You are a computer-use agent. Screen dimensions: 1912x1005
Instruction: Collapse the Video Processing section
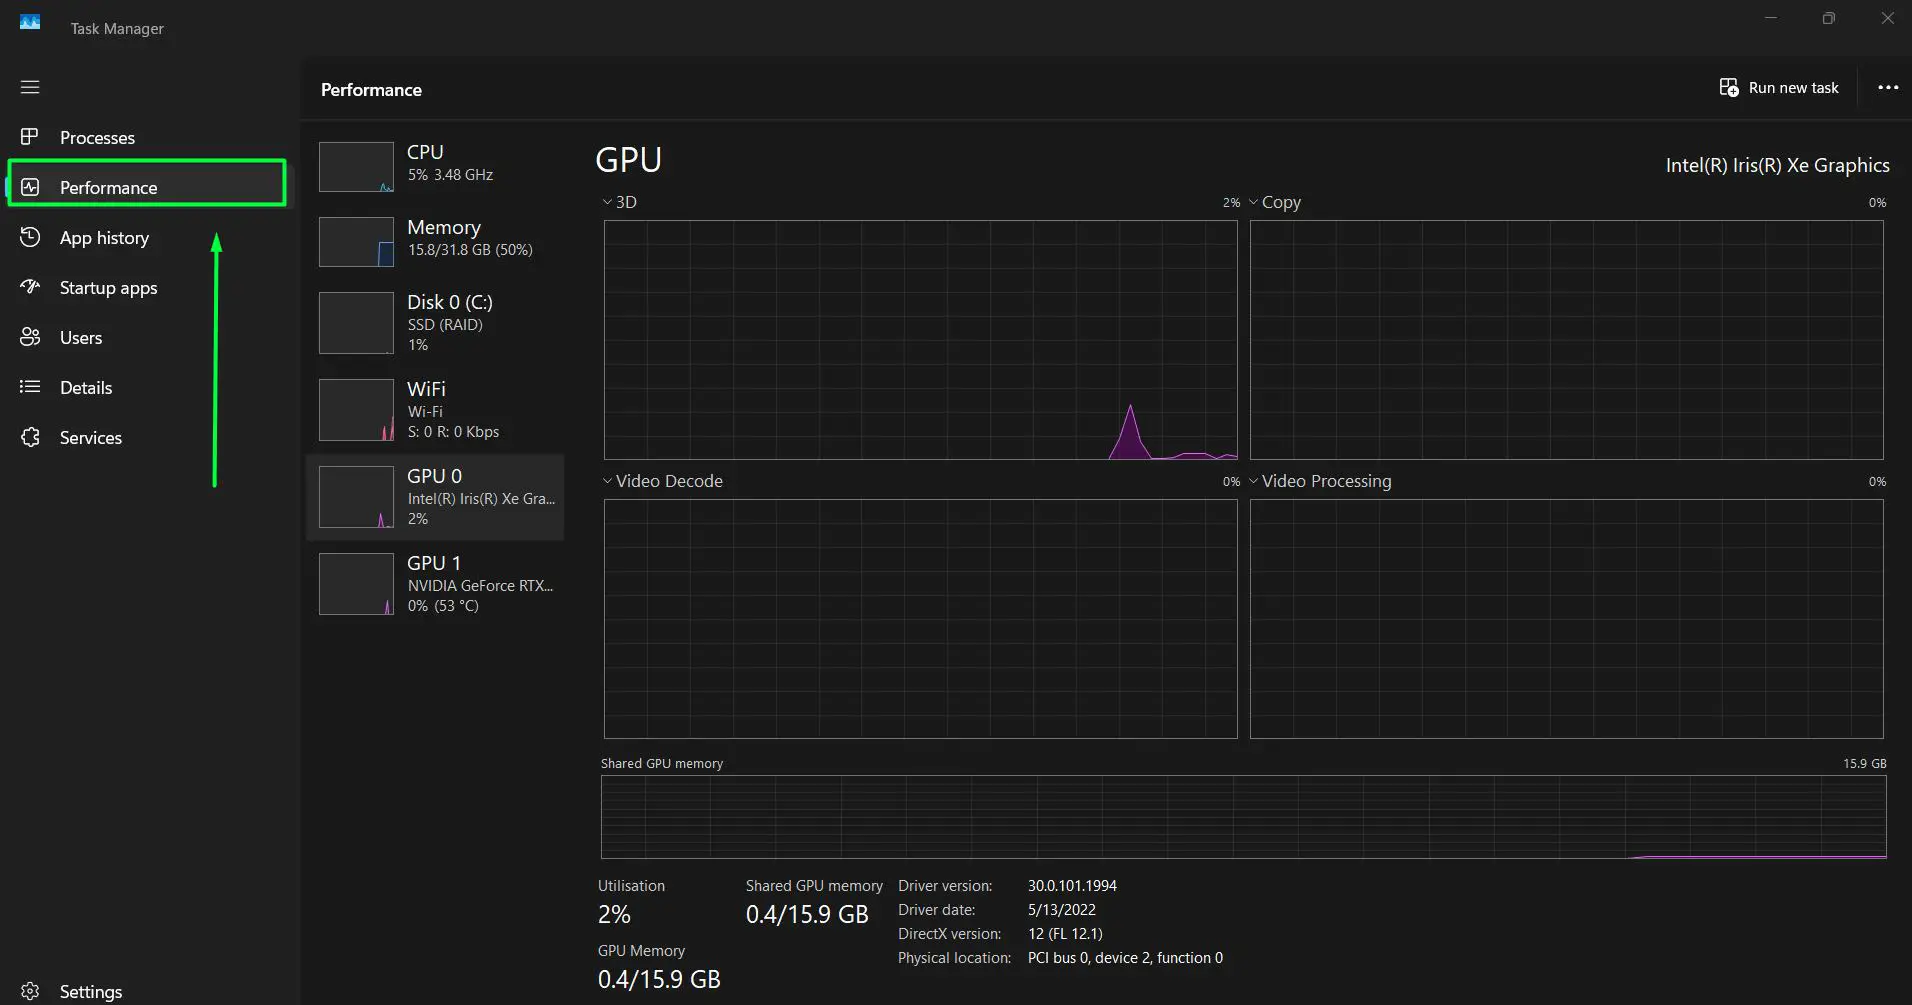pos(1256,481)
